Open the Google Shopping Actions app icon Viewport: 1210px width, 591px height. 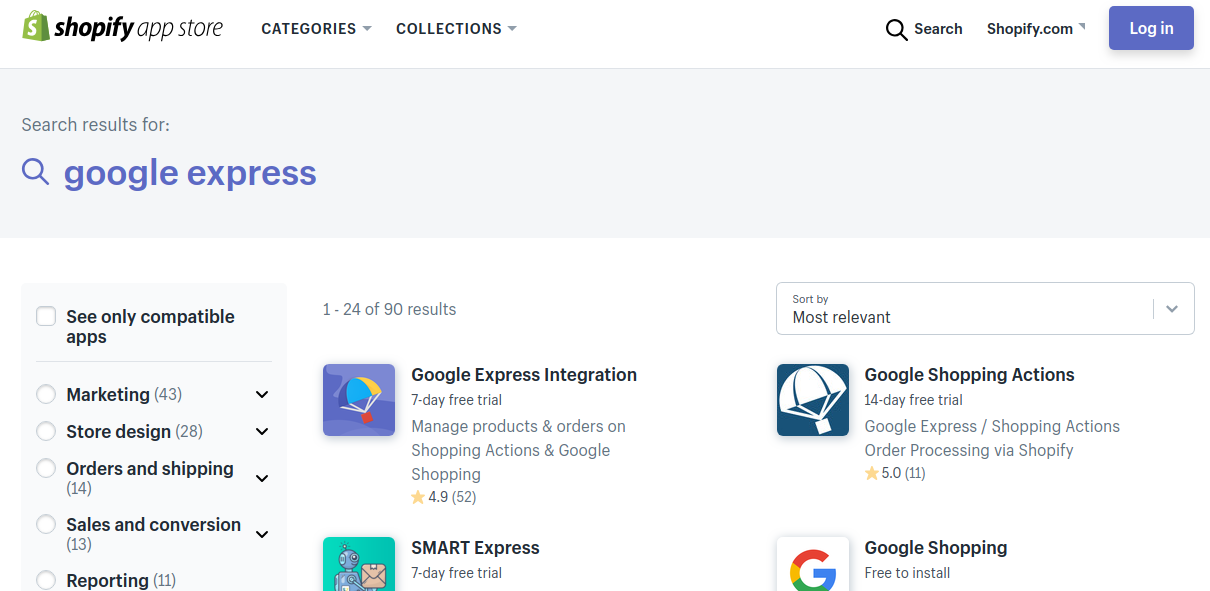(813, 400)
